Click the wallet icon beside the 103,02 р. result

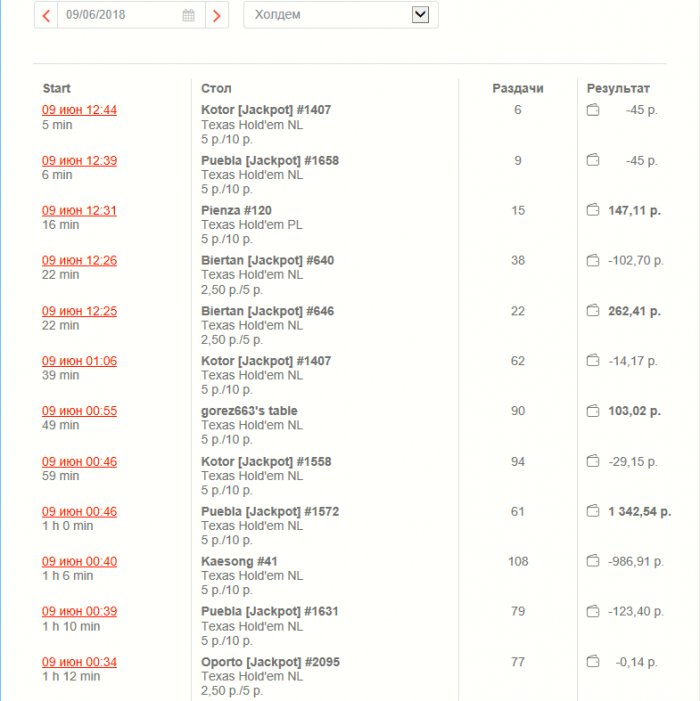coord(593,410)
